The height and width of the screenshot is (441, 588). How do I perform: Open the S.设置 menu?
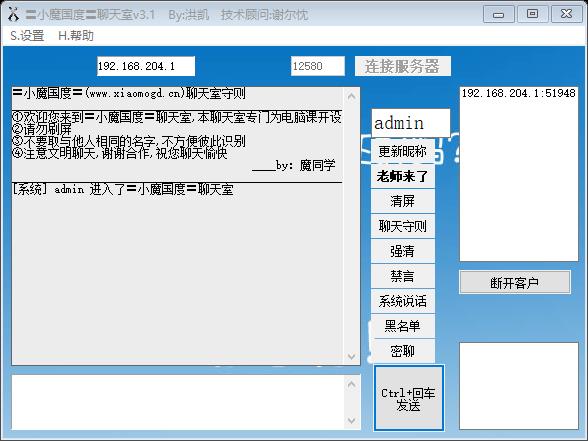point(27,36)
